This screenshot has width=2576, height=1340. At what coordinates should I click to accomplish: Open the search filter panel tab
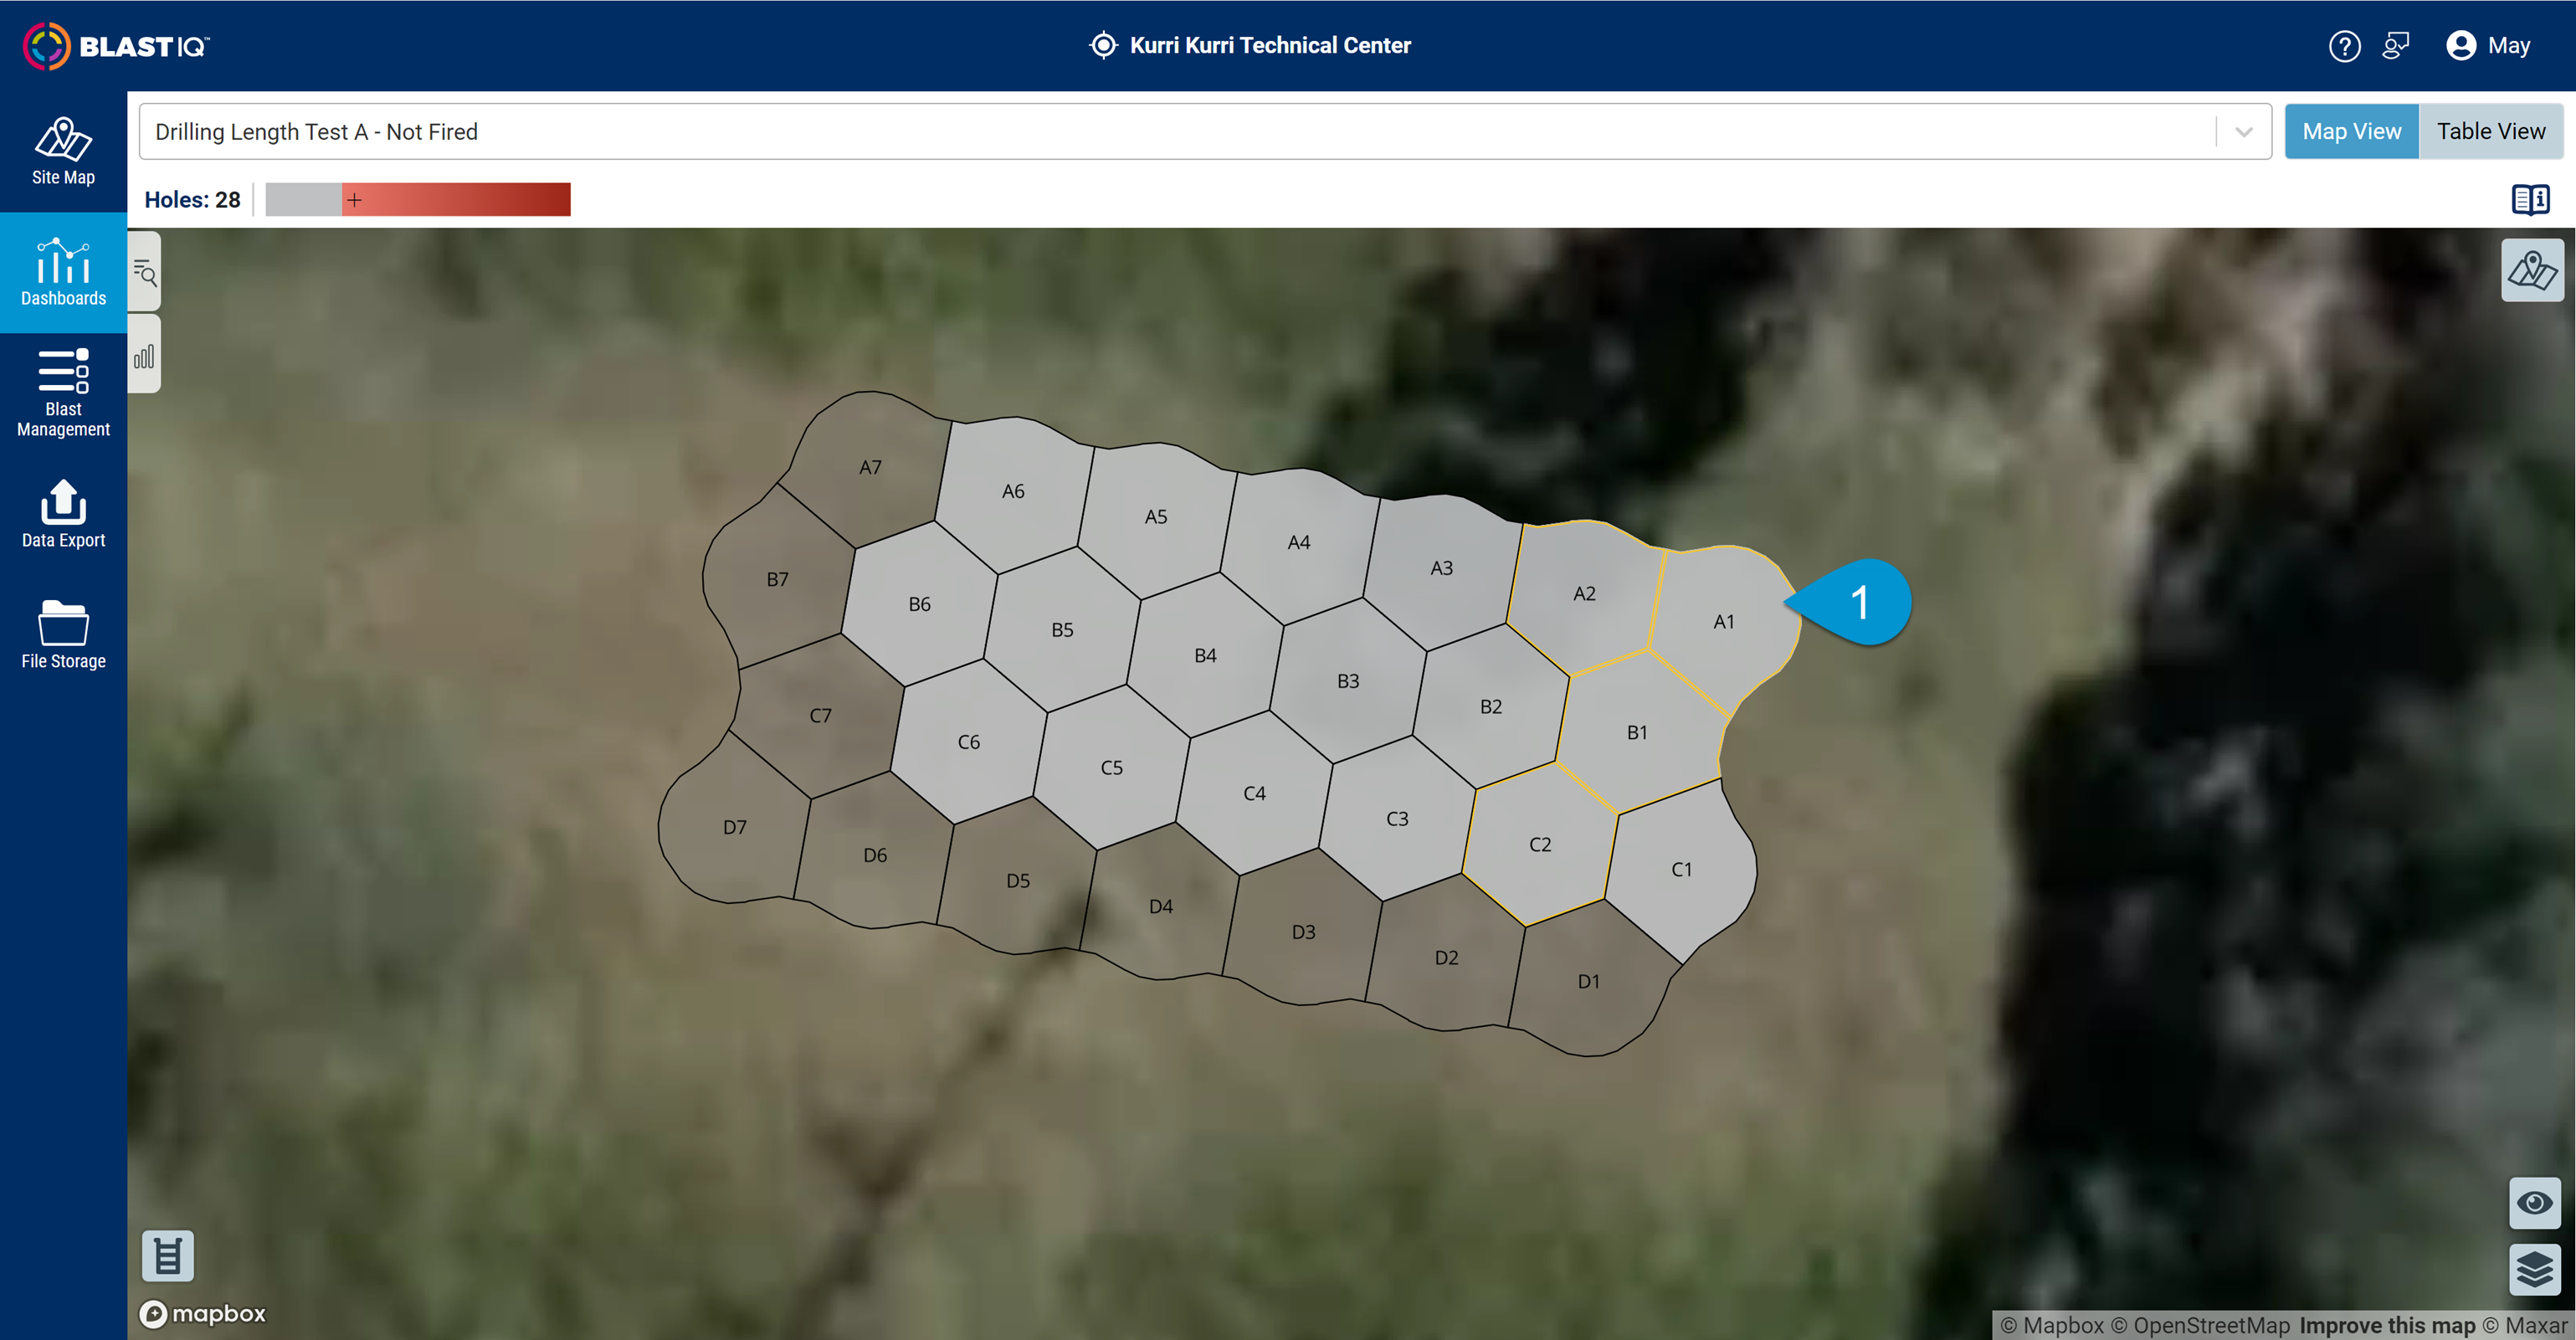(x=144, y=272)
